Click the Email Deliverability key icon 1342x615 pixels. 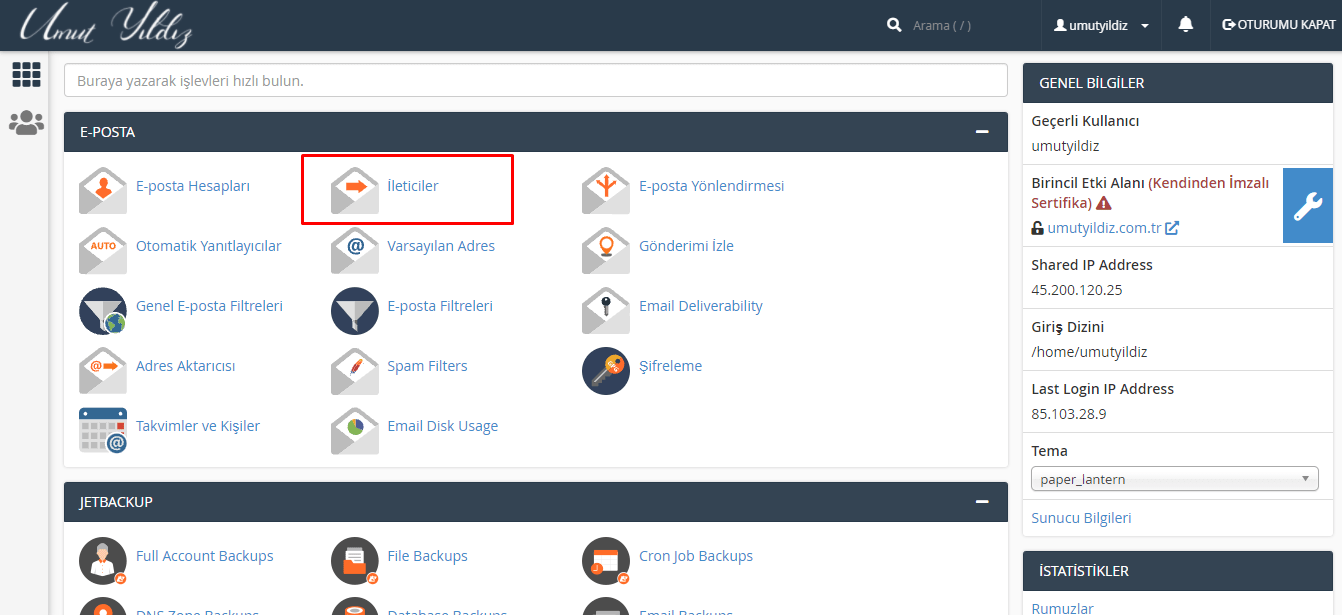(606, 310)
